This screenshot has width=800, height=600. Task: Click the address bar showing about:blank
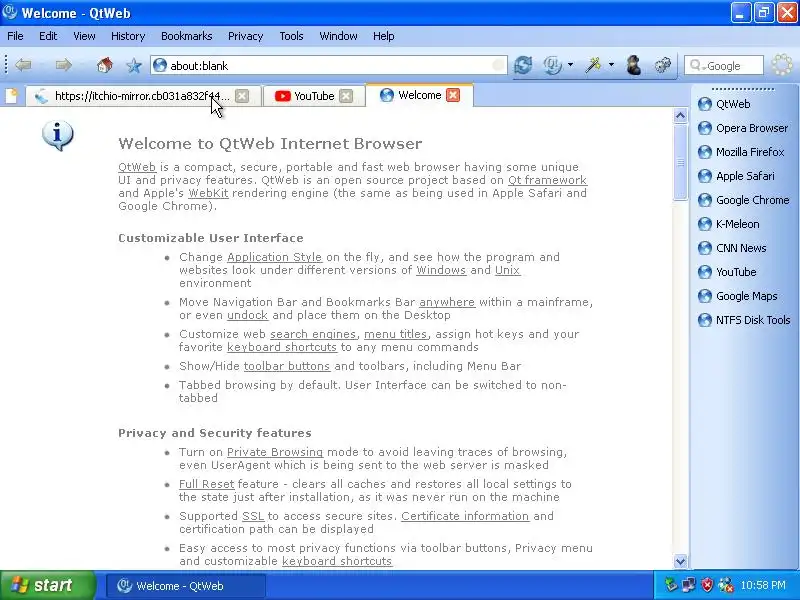click(x=329, y=65)
